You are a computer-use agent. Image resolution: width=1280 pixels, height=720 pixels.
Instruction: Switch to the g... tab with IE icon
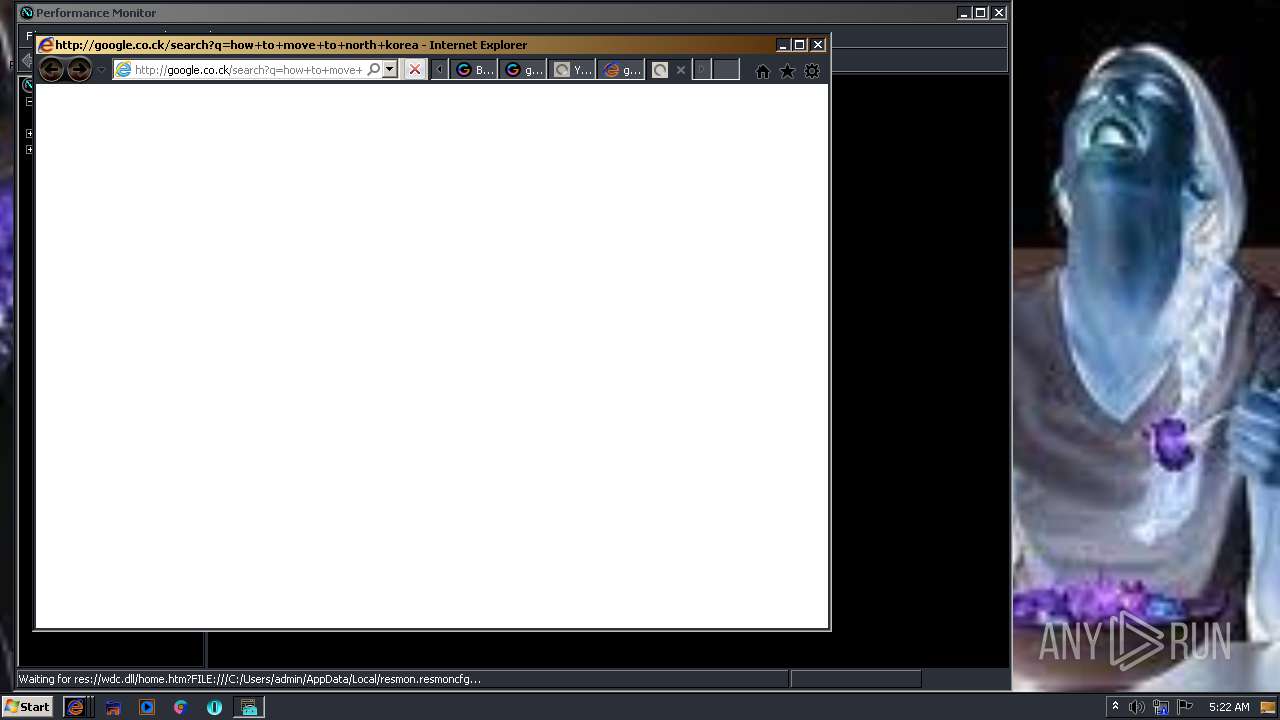point(622,70)
